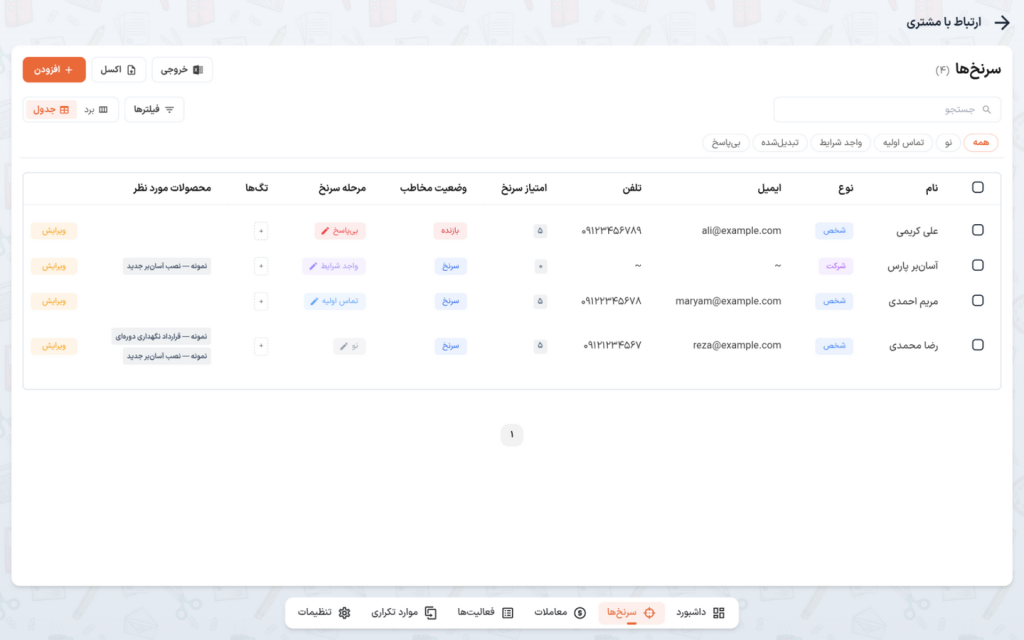Go to معاملات in bottom navigation
1024x640 pixels.
(x=560, y=613)
